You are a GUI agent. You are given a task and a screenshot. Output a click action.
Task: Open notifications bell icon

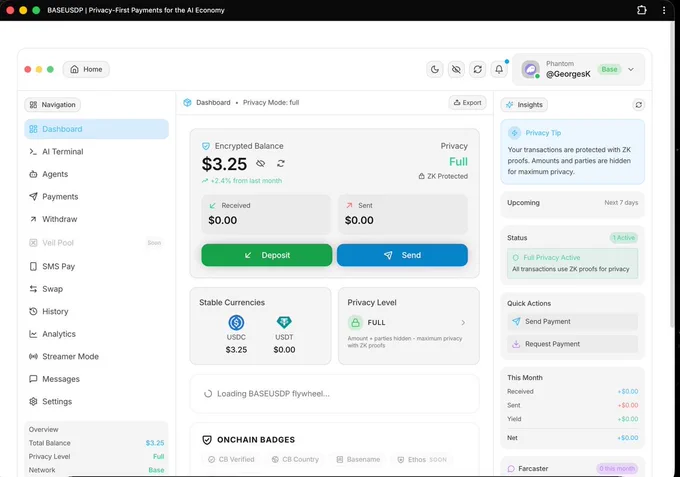point(499,69)
